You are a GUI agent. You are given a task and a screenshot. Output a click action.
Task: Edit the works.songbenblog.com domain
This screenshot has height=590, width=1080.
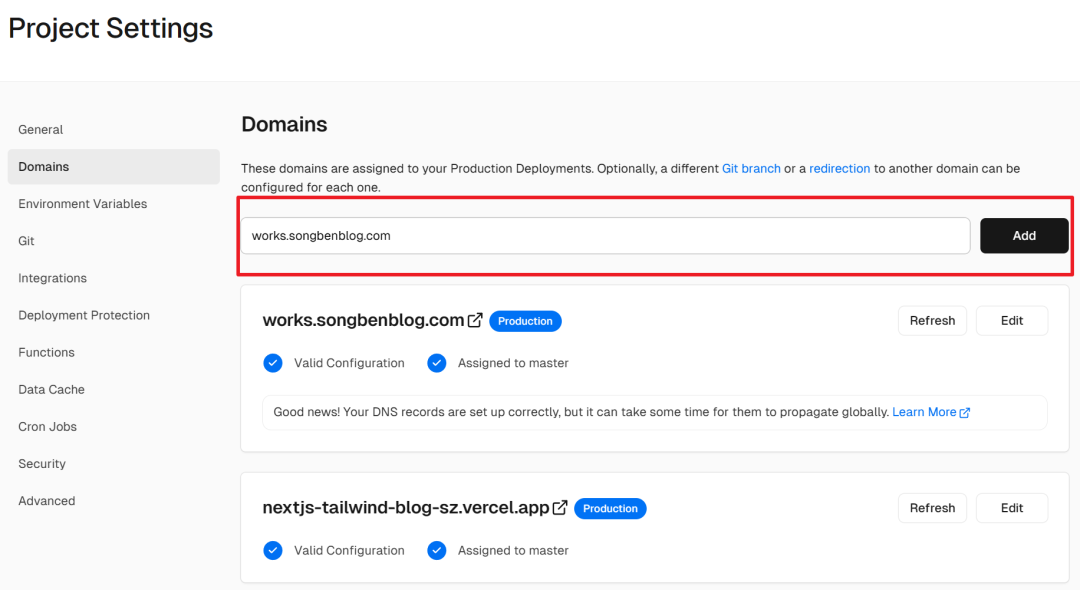tap(1012, 321)
